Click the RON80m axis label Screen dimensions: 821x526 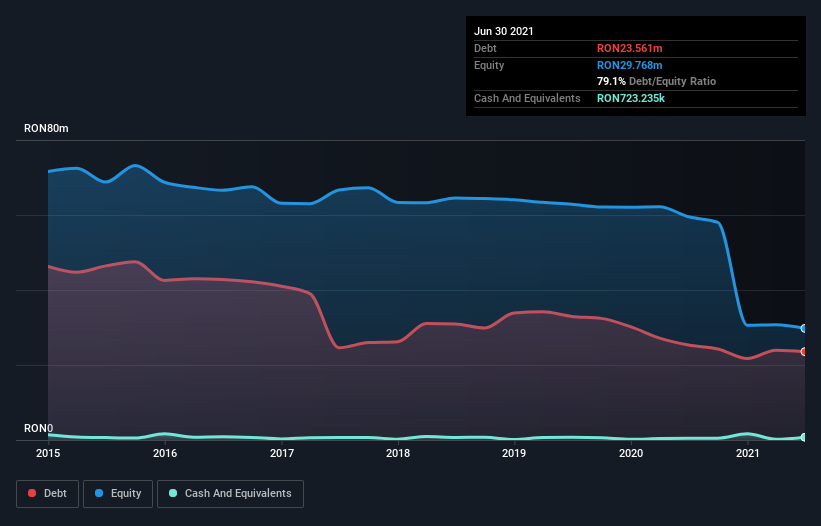[x=46, y=128]
